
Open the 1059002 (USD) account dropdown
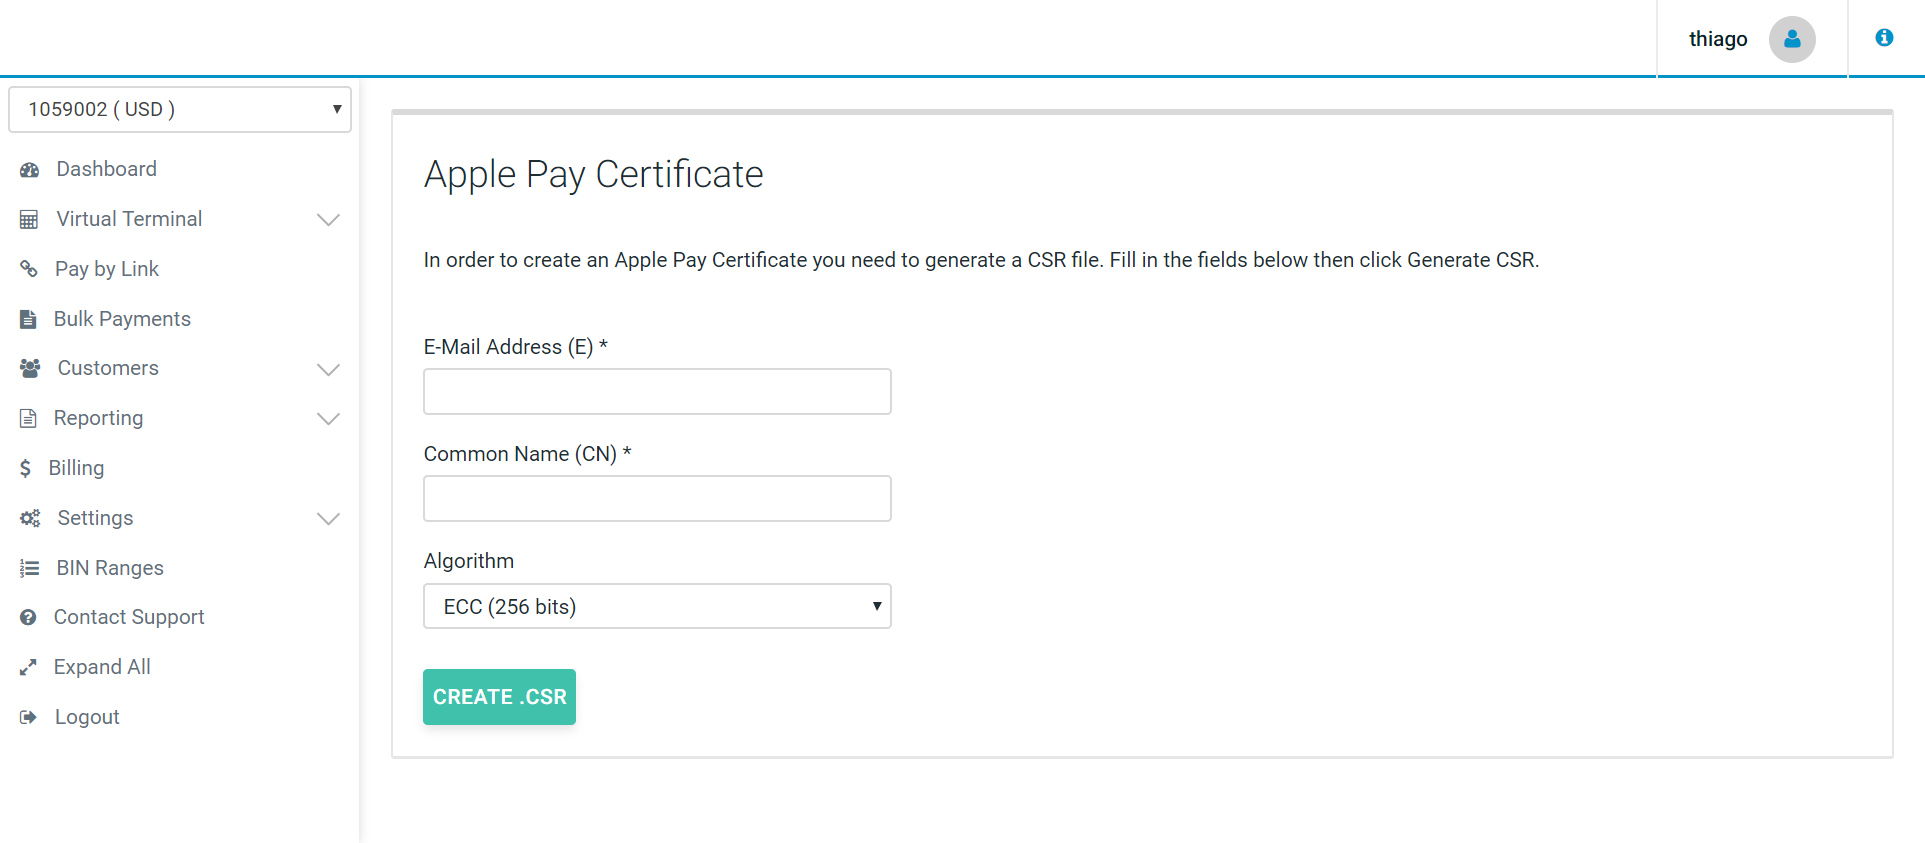coord(180,109)
